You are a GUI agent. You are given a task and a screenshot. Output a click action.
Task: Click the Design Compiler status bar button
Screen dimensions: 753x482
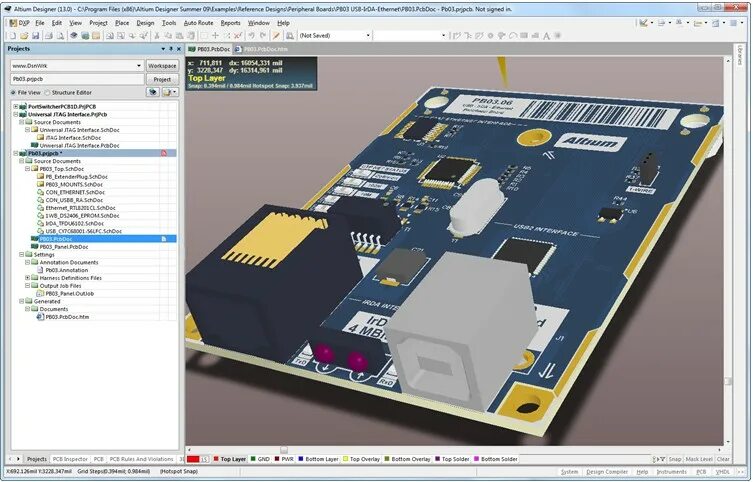click(607, 472)
